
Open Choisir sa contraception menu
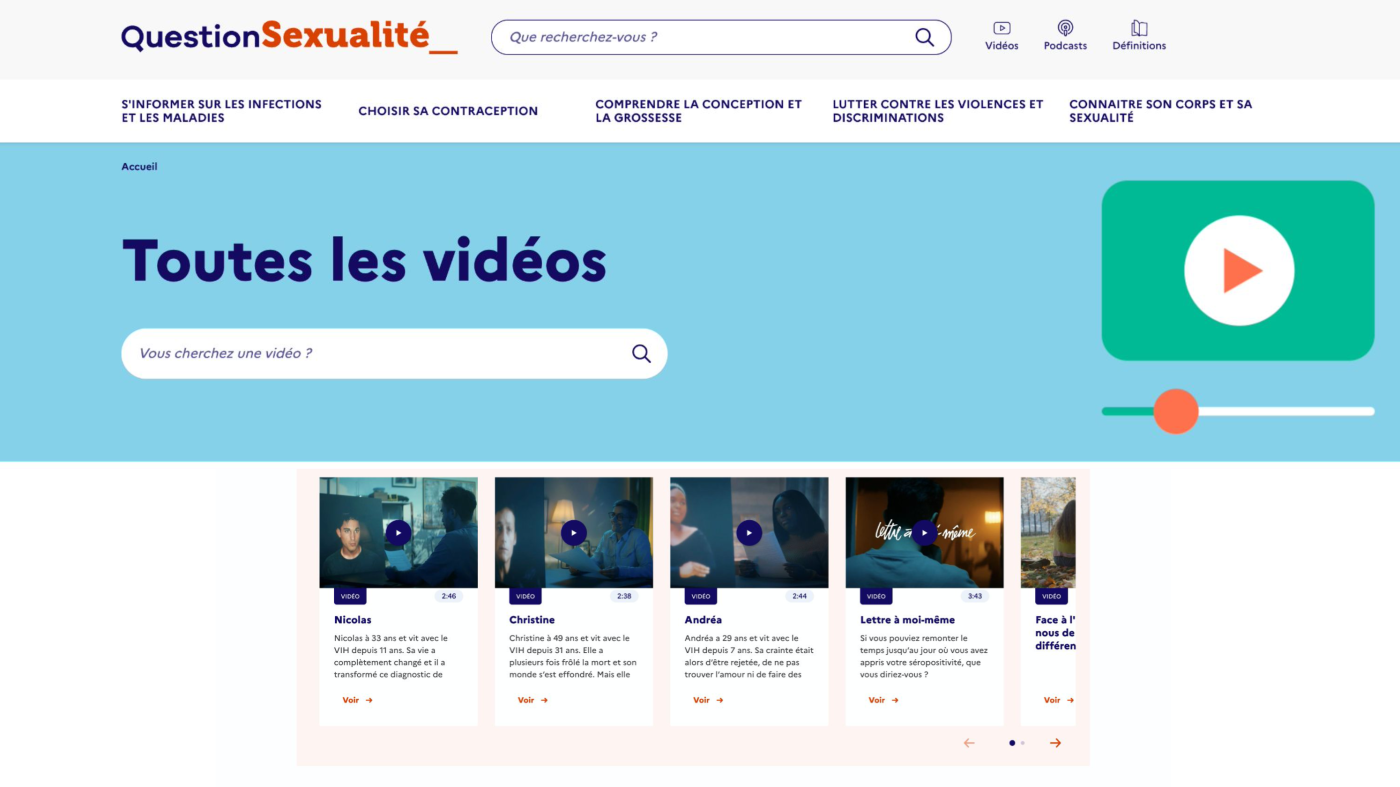coord(448,111)
